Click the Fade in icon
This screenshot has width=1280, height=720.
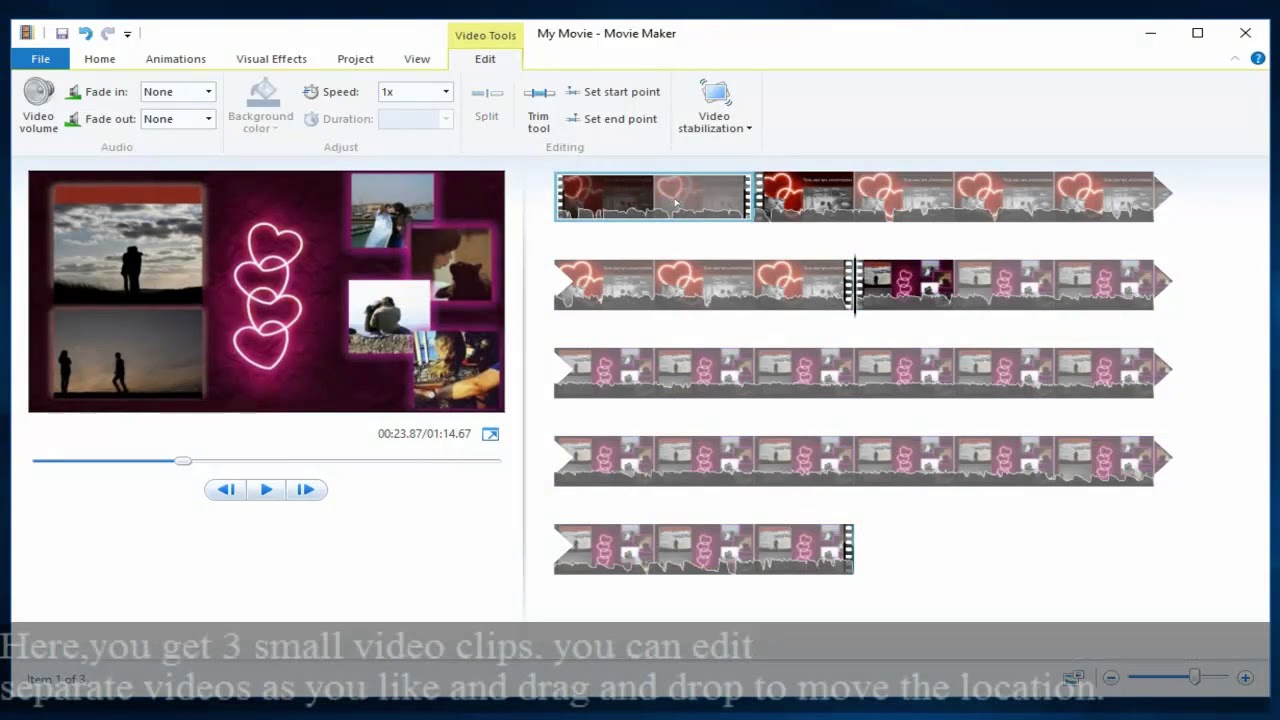[x=73, y=92]
